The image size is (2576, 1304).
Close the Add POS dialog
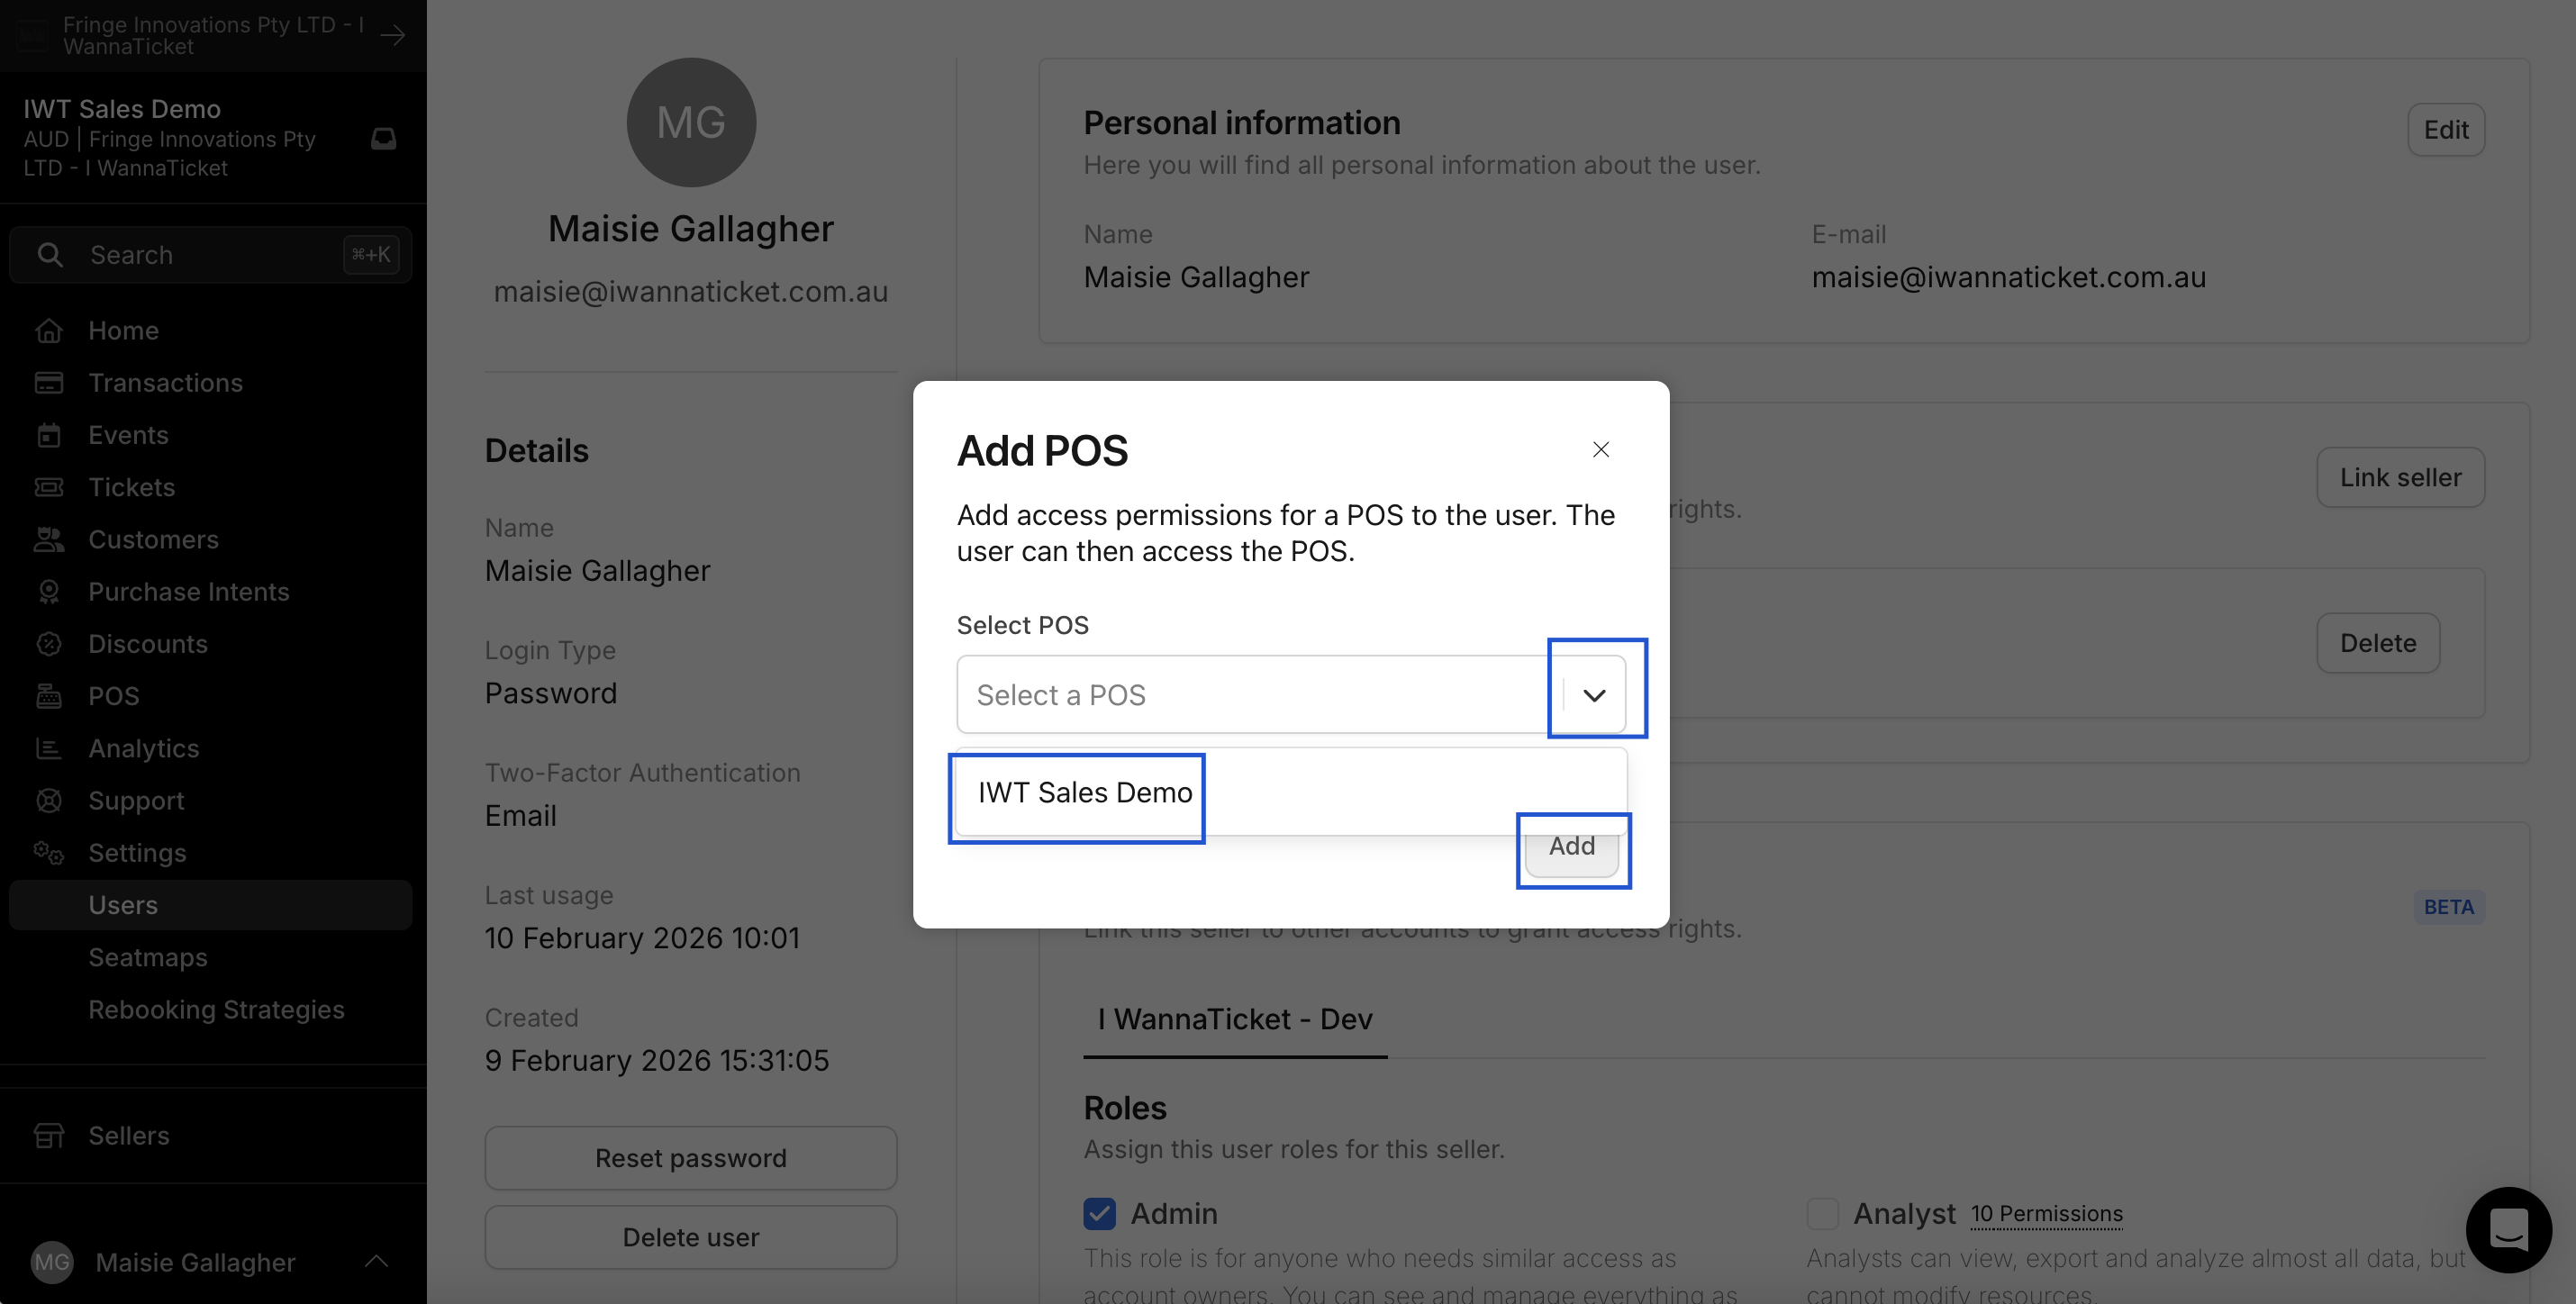(1600, 450)
